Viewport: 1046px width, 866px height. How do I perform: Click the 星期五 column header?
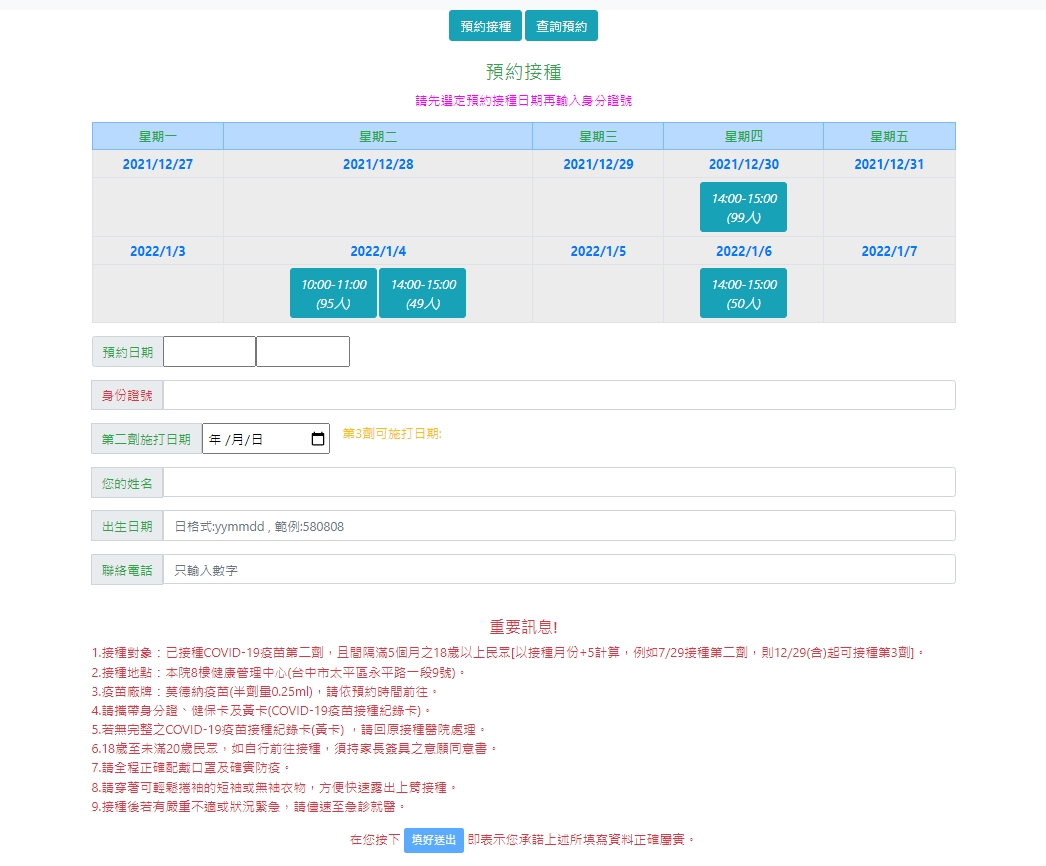(x=889, y=136)
